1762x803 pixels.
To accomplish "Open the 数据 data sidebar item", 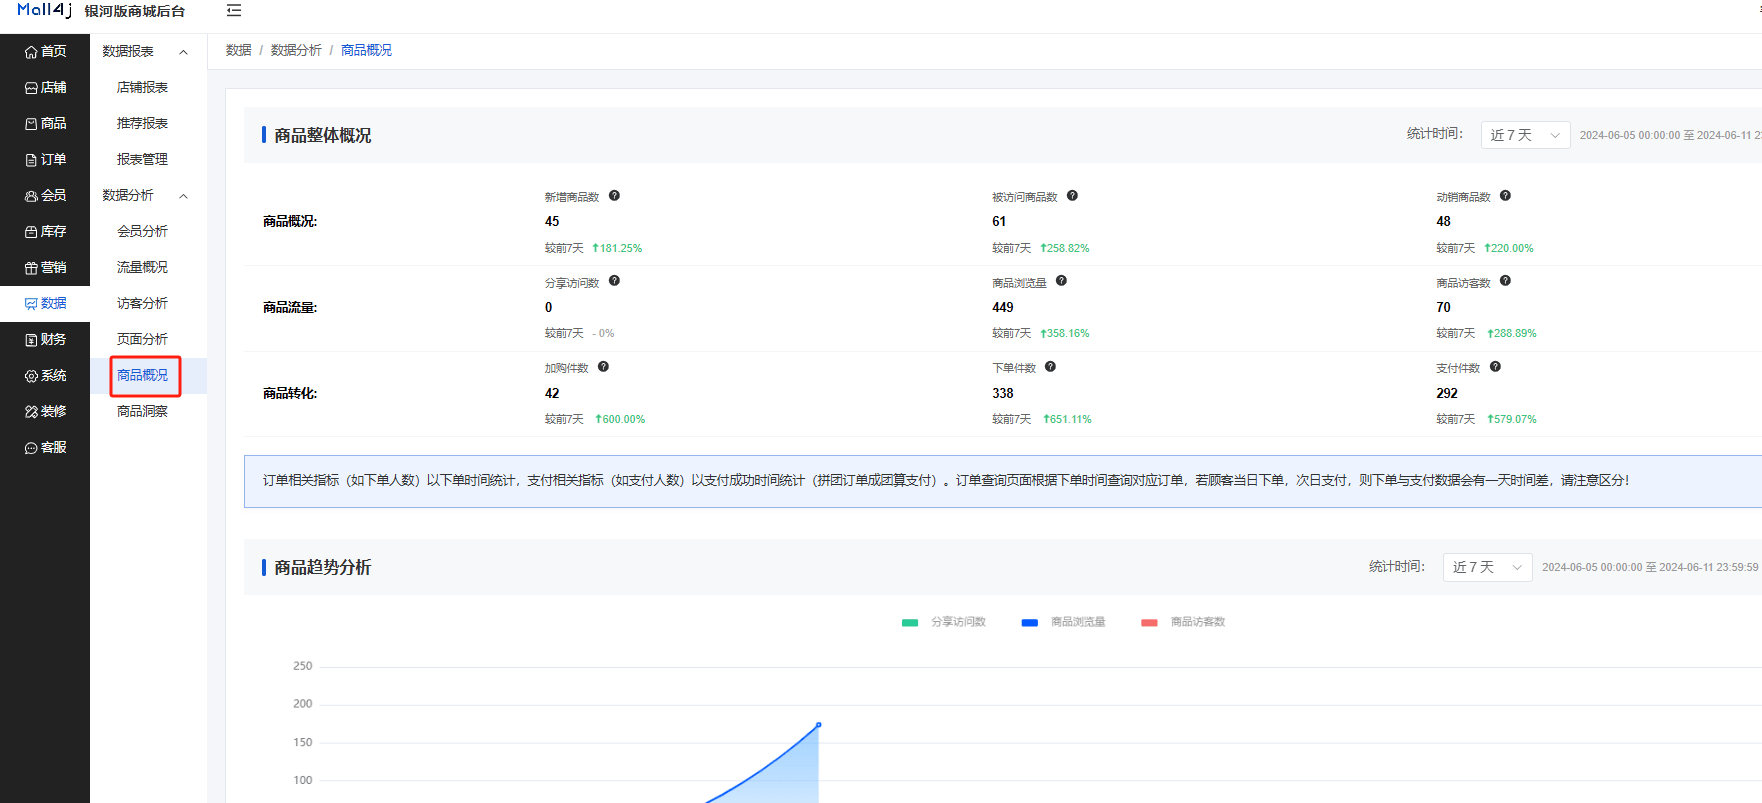I will point(45,303).
